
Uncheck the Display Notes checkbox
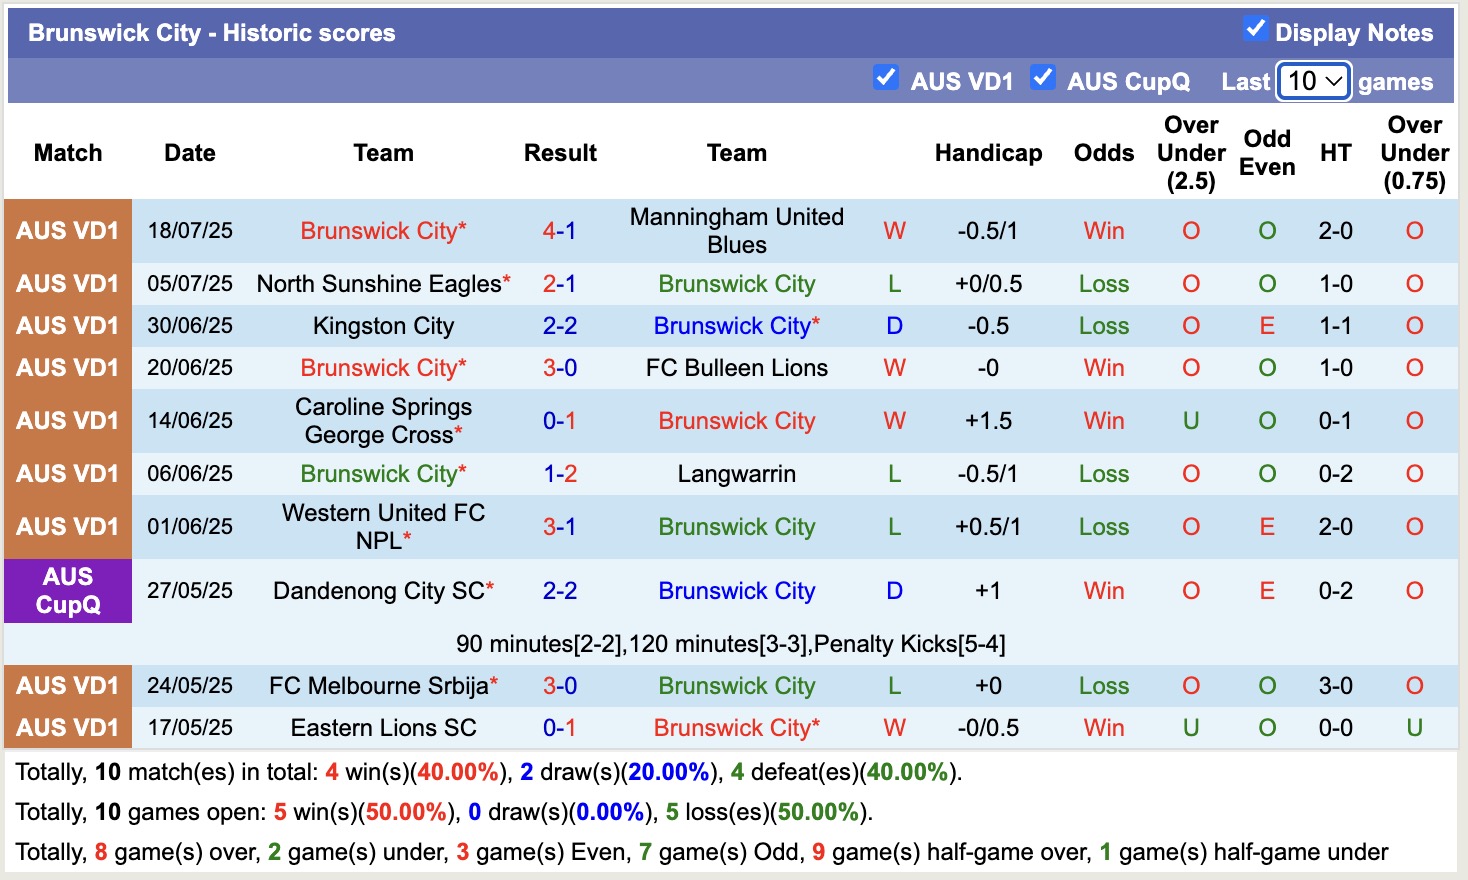1255,31
